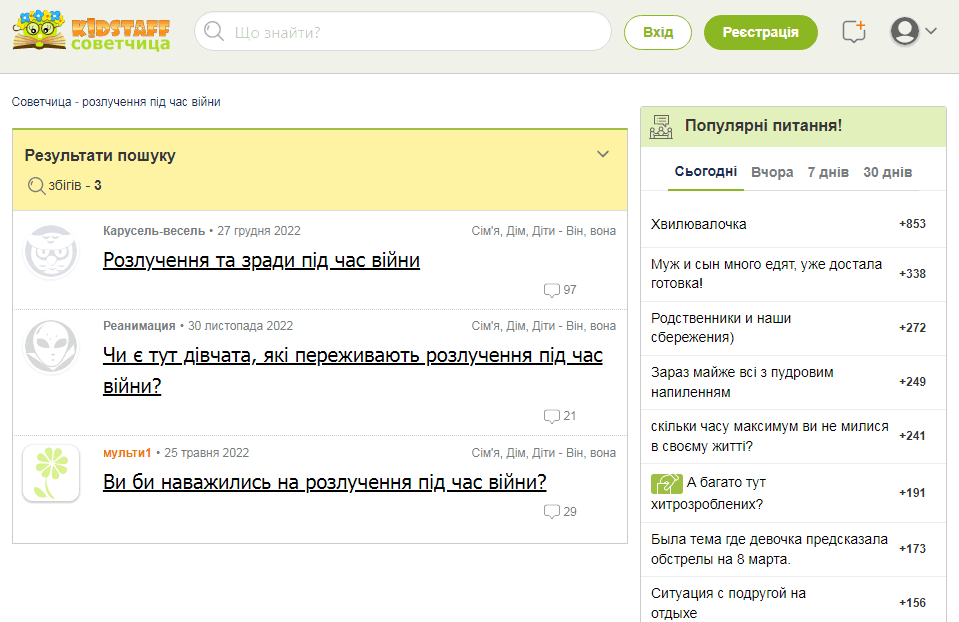Click the +338 score value

click(x=912, y=274)
